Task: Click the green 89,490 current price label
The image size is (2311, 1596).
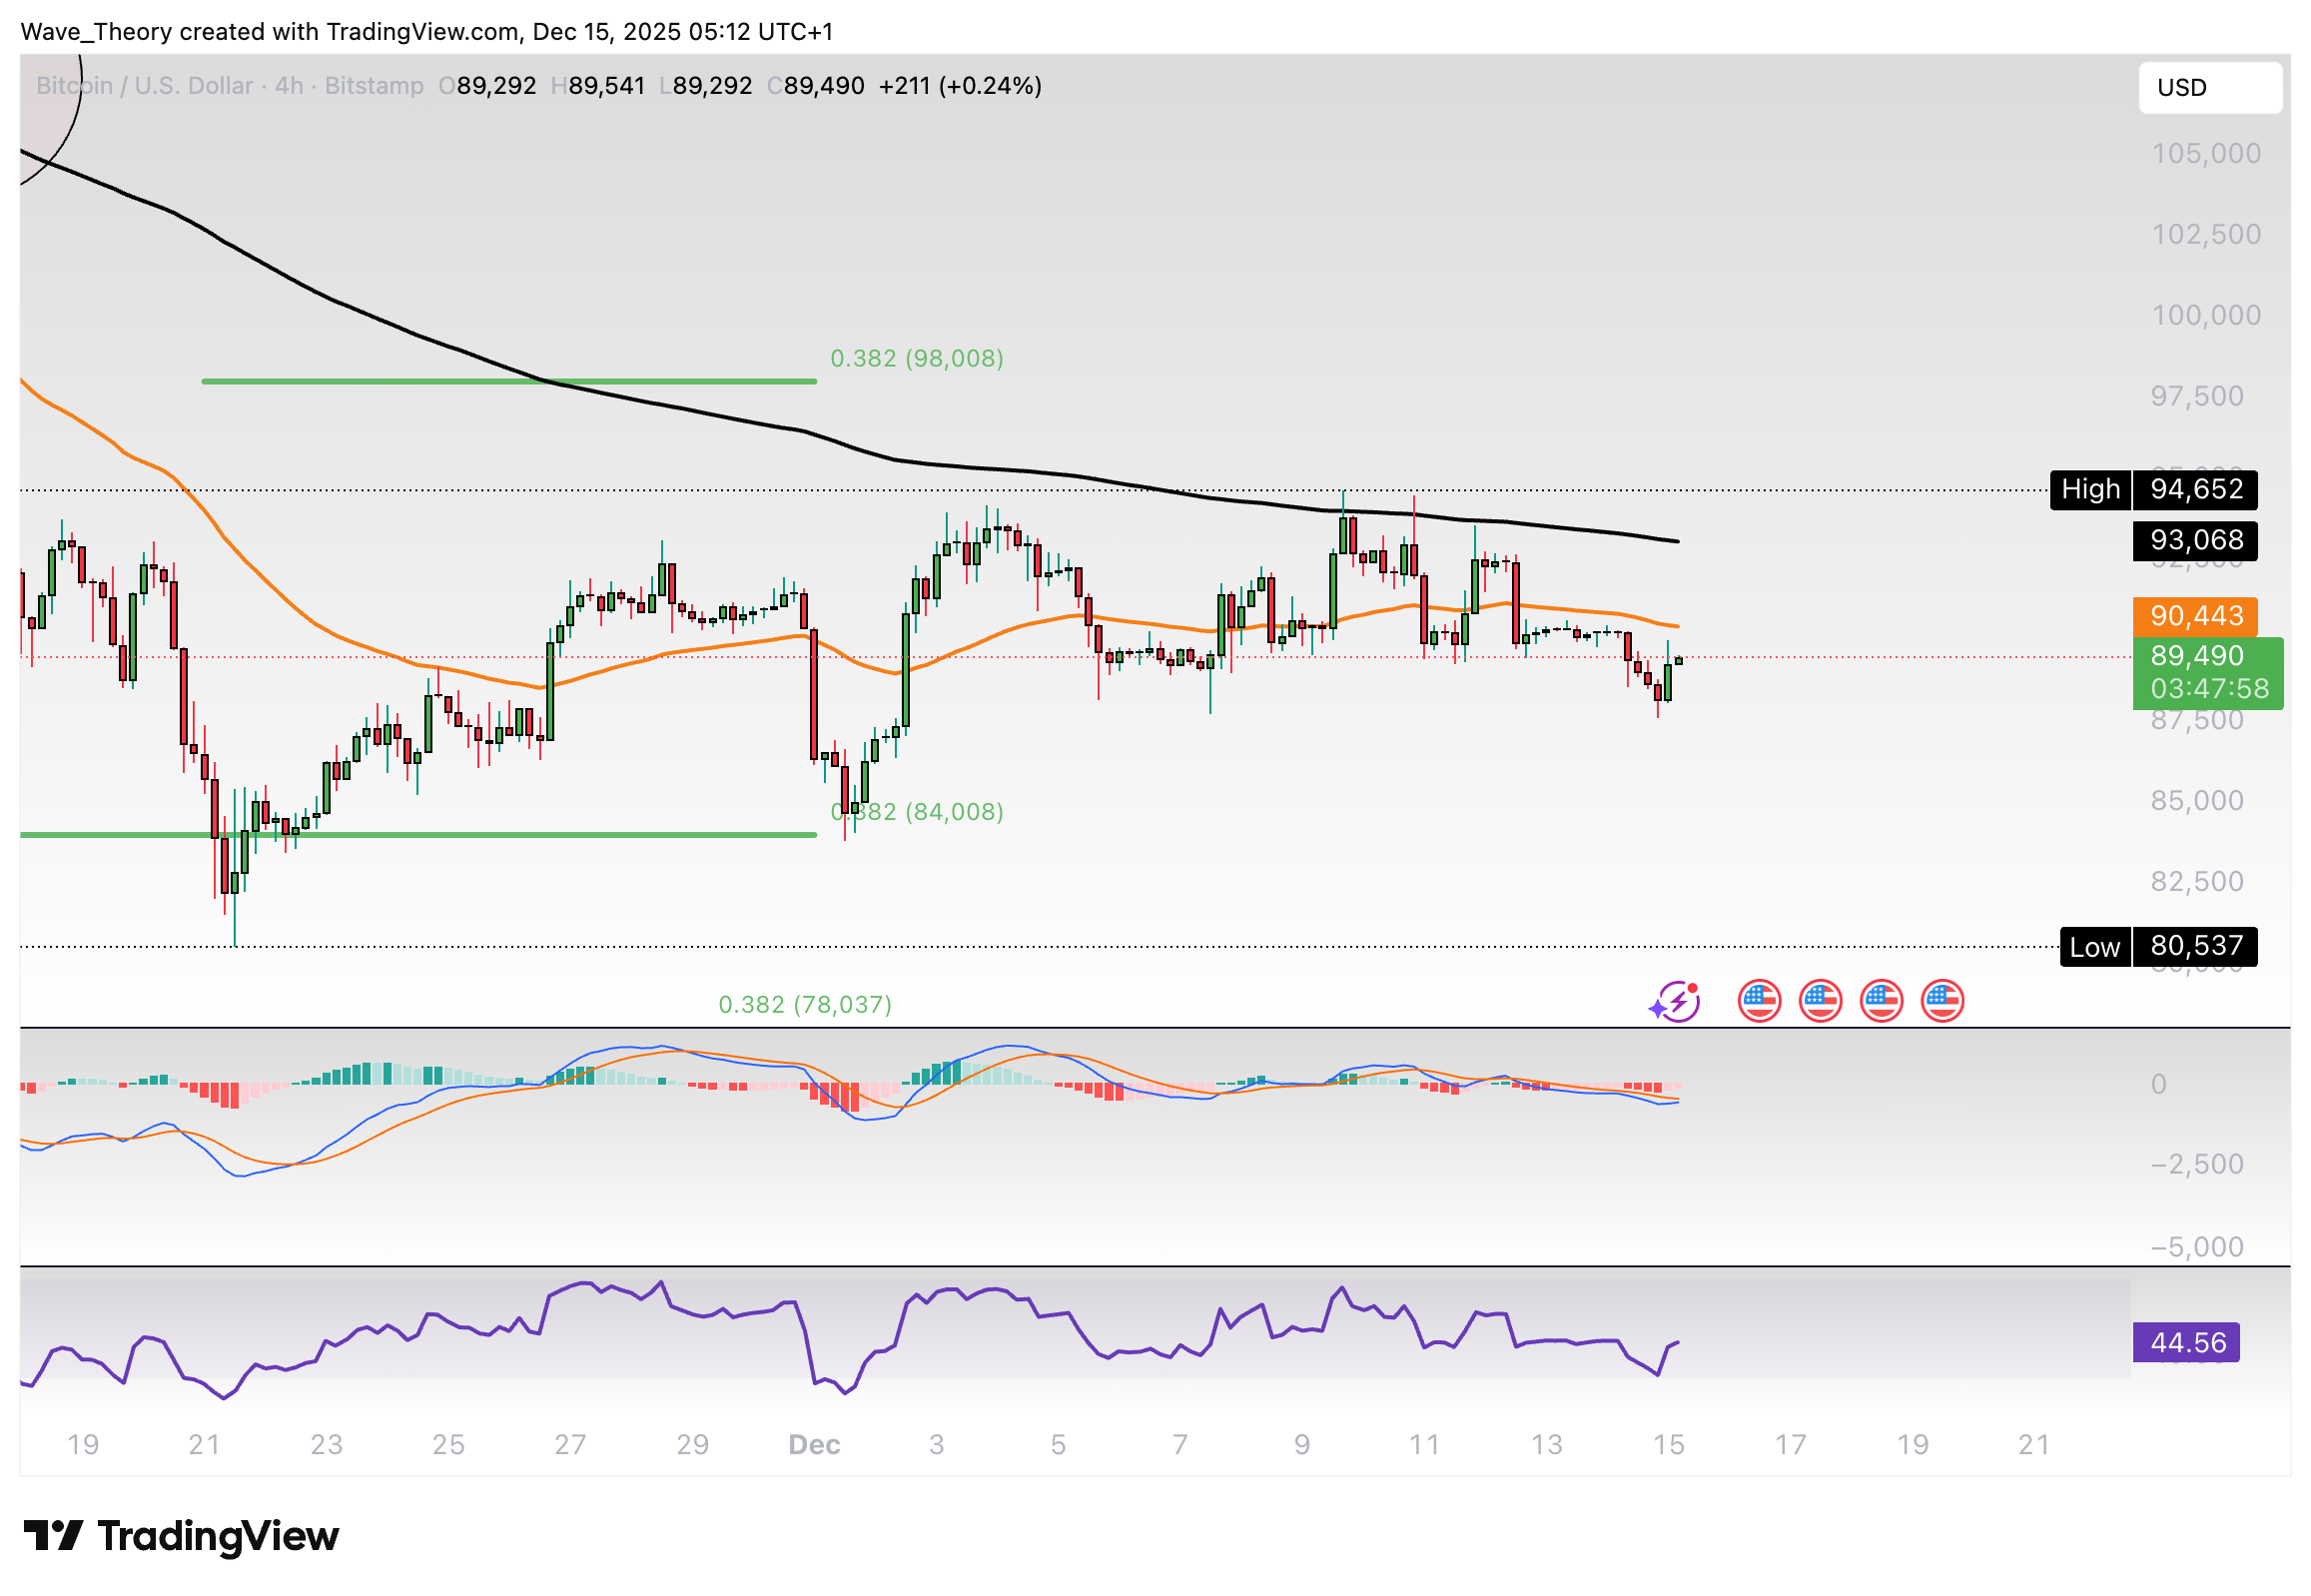Action: pyautogui.click(x=2207, y=672)
